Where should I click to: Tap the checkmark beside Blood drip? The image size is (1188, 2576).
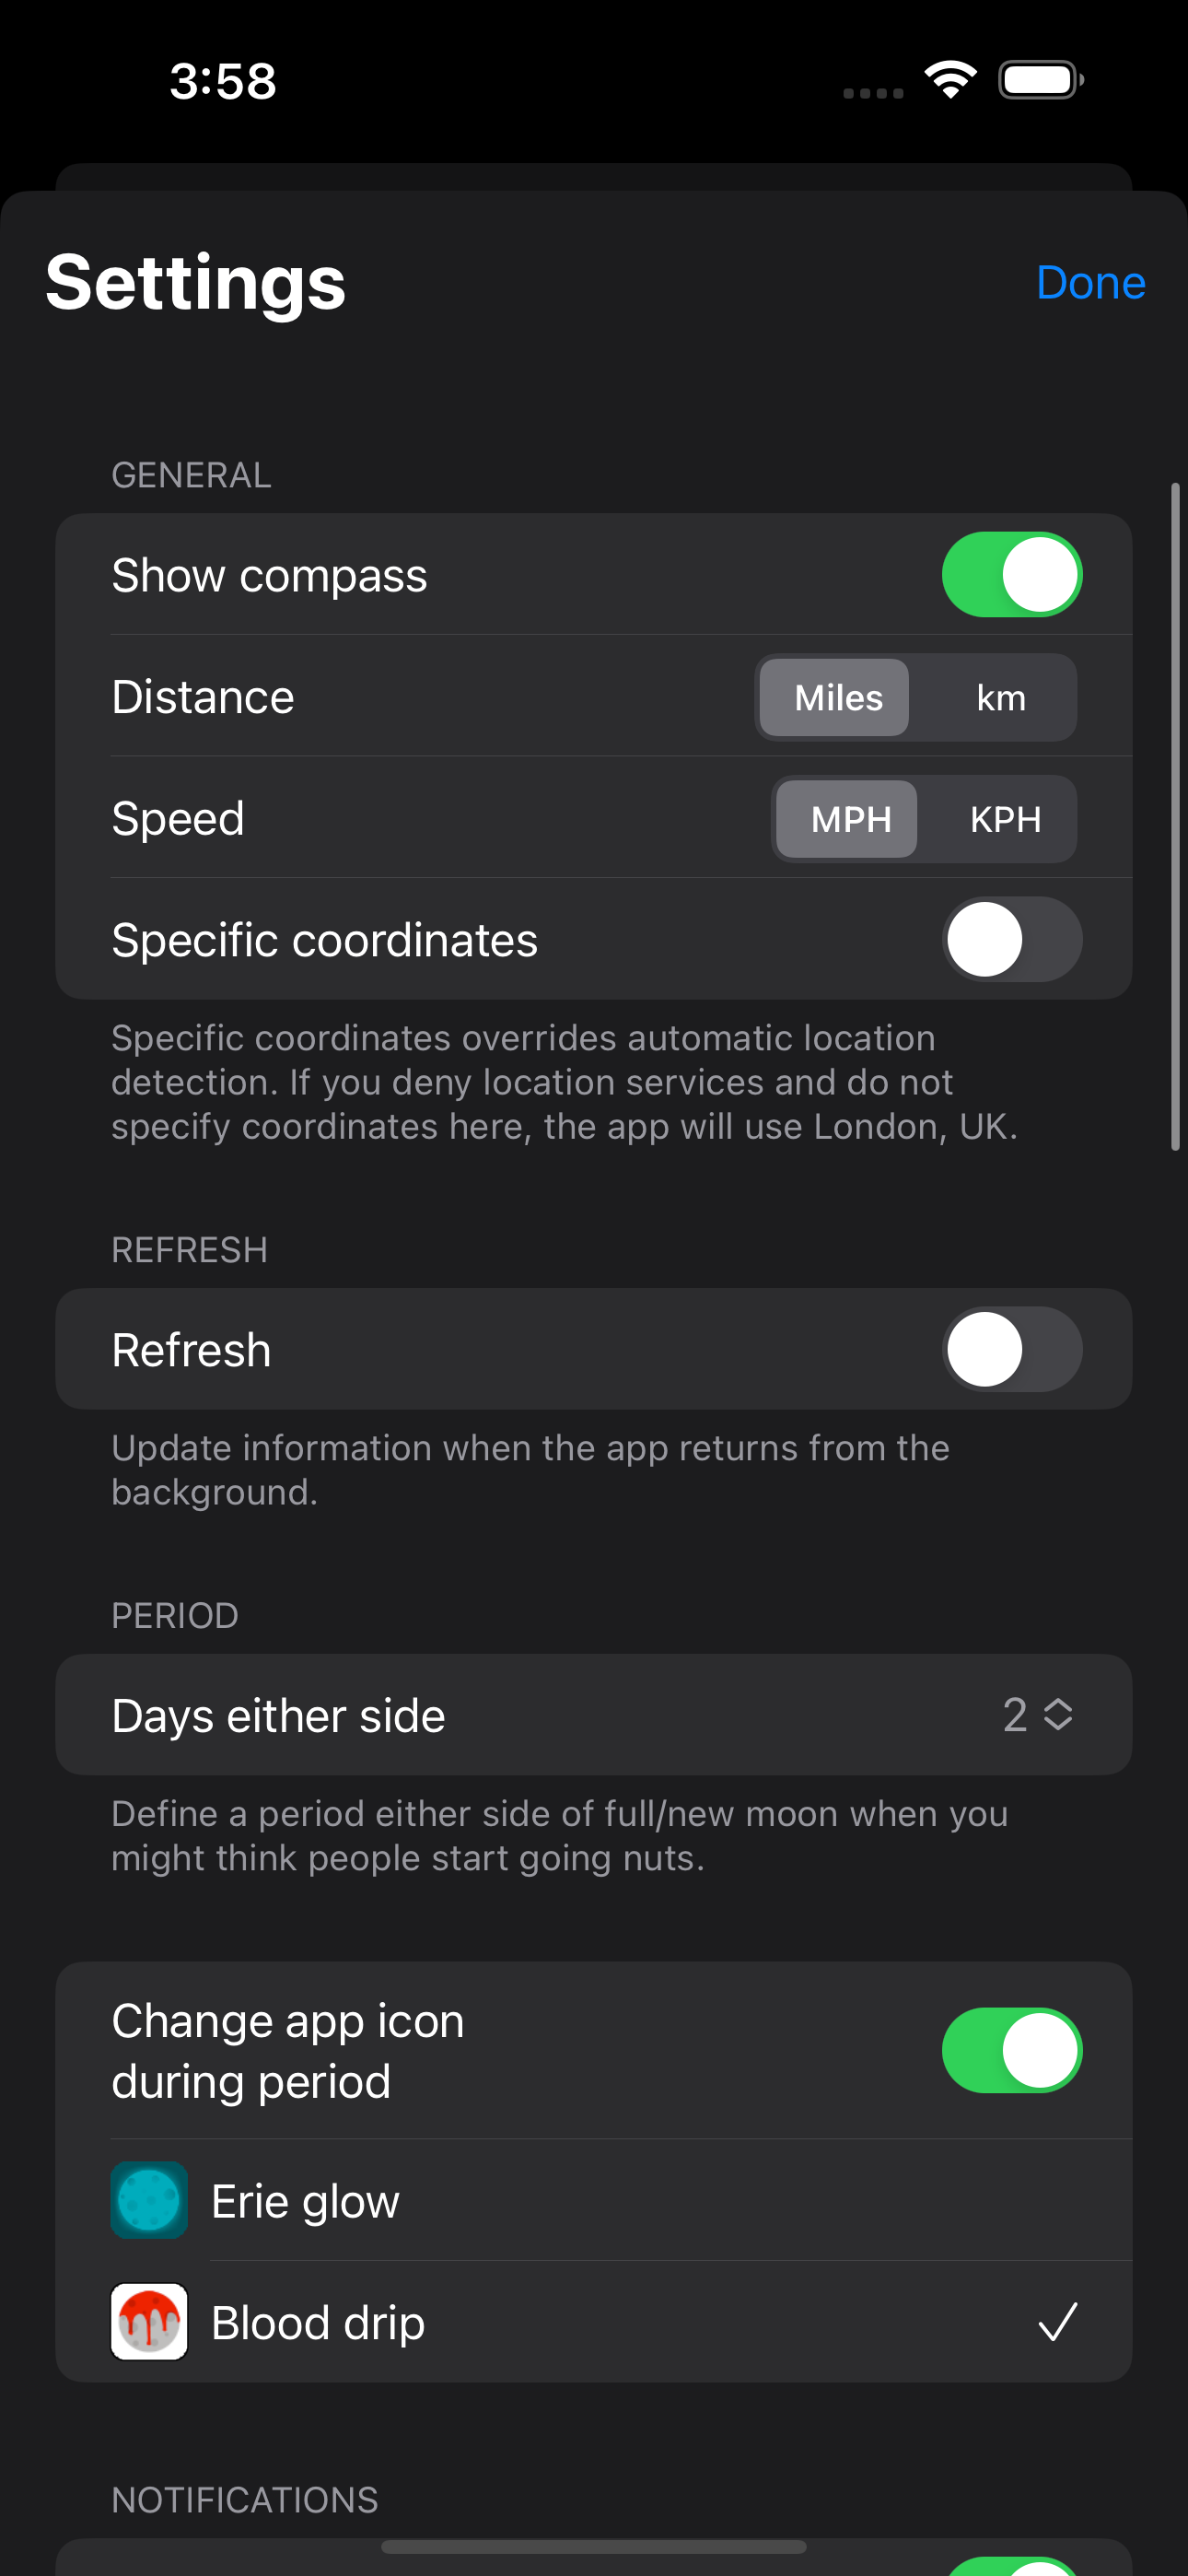point(1057,2321)
